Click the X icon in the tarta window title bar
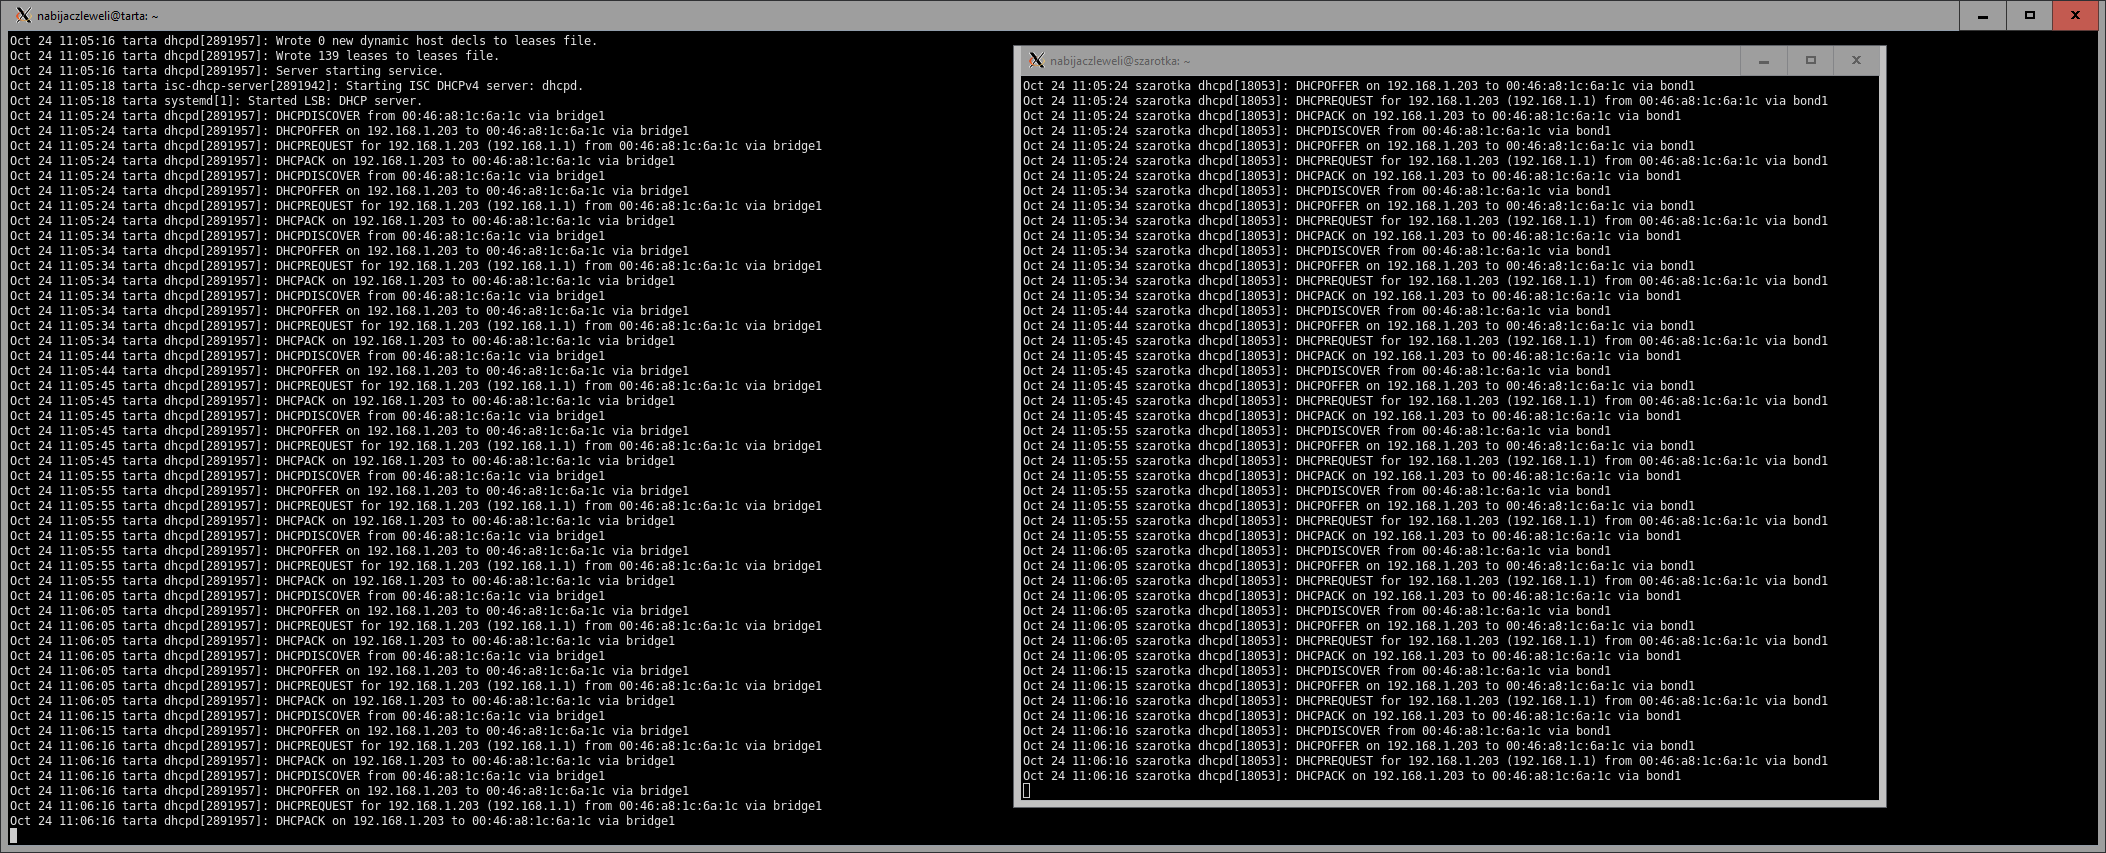 click(23, 15)
